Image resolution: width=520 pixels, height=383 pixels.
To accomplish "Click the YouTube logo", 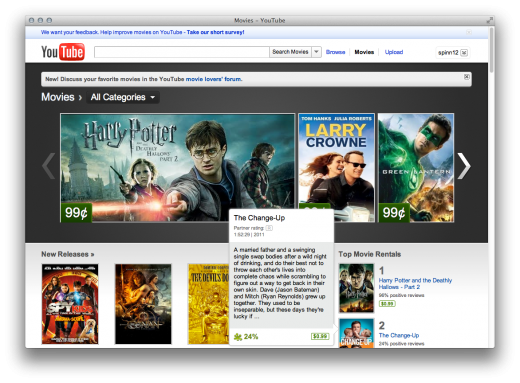I will point(63,52).
